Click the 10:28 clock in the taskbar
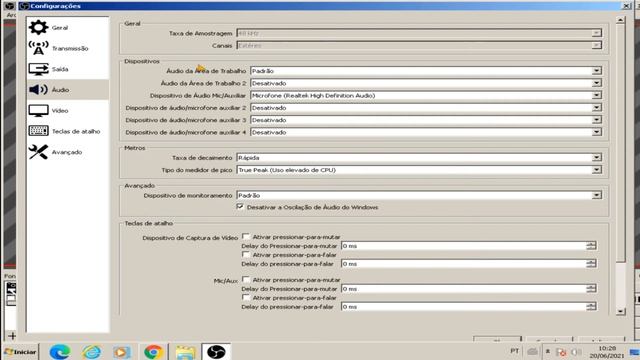This screenshot has height=360, width=640. [x=607, y=348]
